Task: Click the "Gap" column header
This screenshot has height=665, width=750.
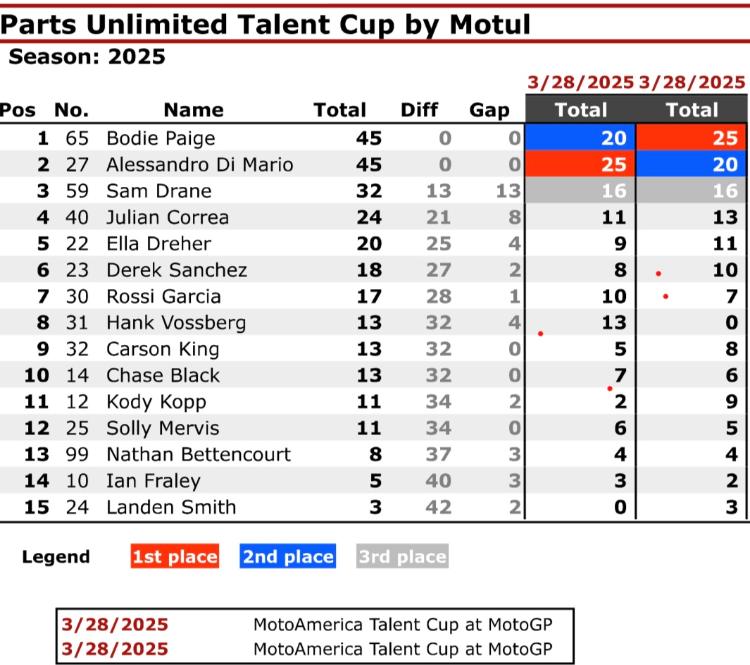Action: (x=489, y=110)
